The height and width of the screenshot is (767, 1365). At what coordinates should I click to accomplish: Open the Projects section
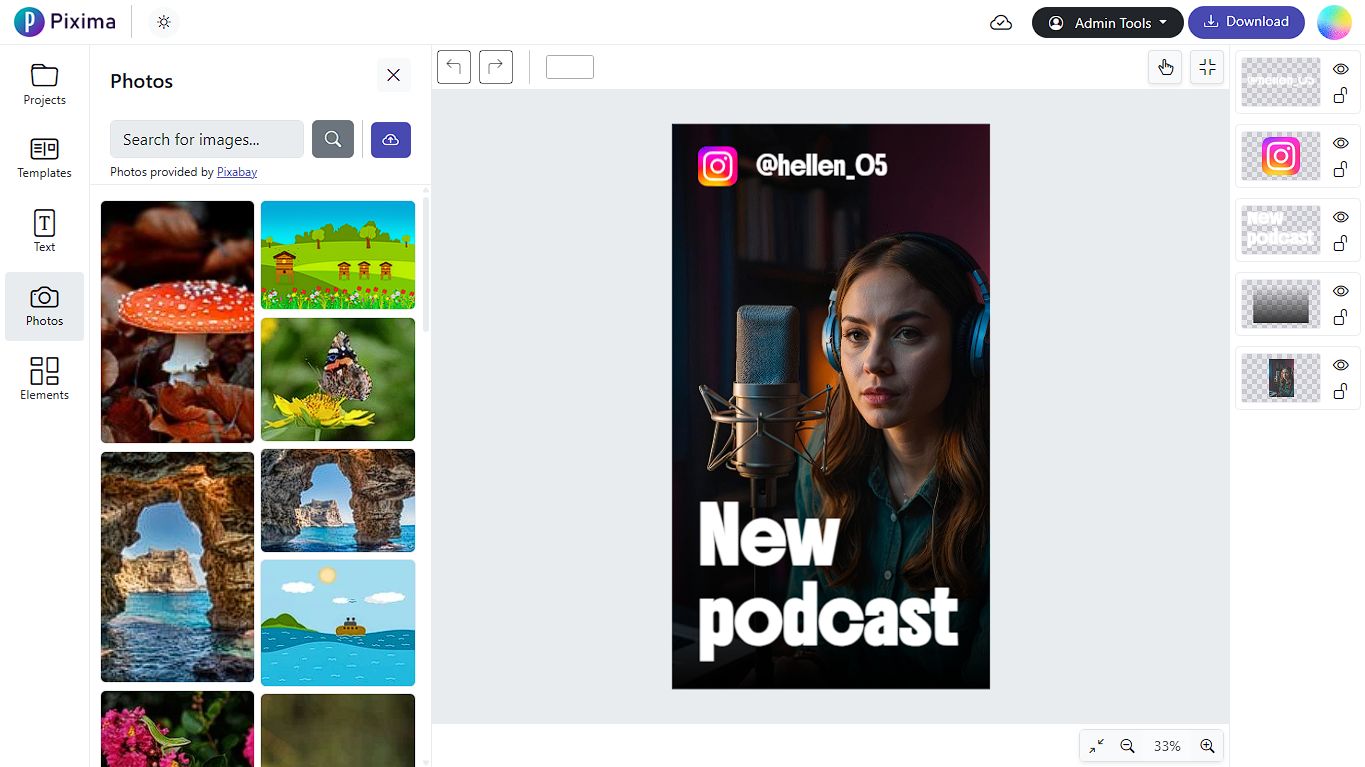click(45, 84)
